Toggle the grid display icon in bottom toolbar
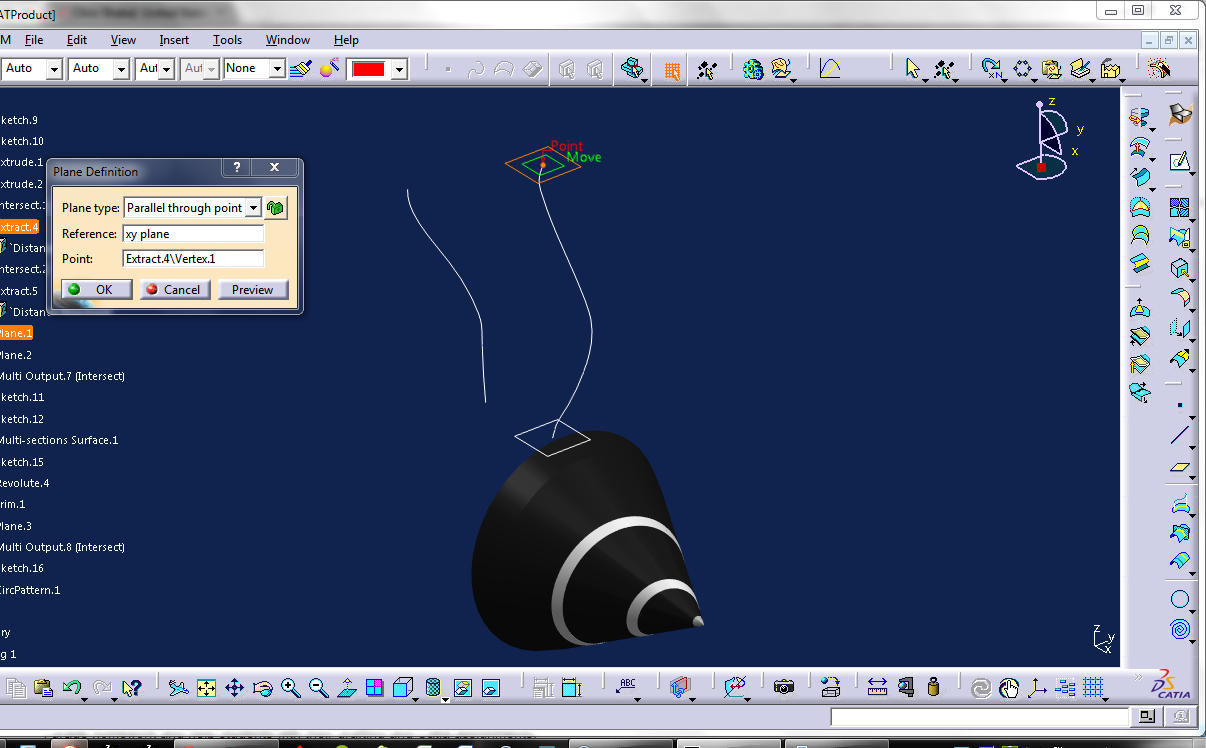The image size is (1206, 748). click(1093, 687)
